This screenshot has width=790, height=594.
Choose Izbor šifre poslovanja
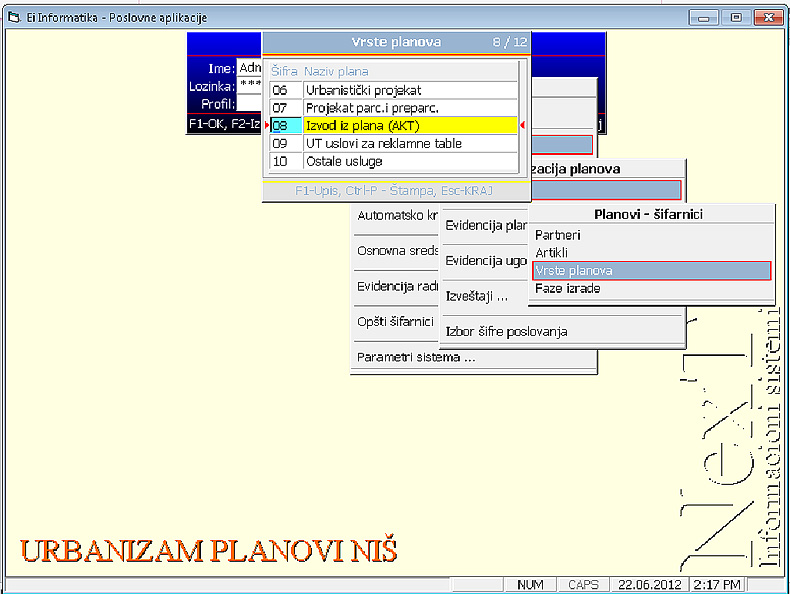click(507, 331)
